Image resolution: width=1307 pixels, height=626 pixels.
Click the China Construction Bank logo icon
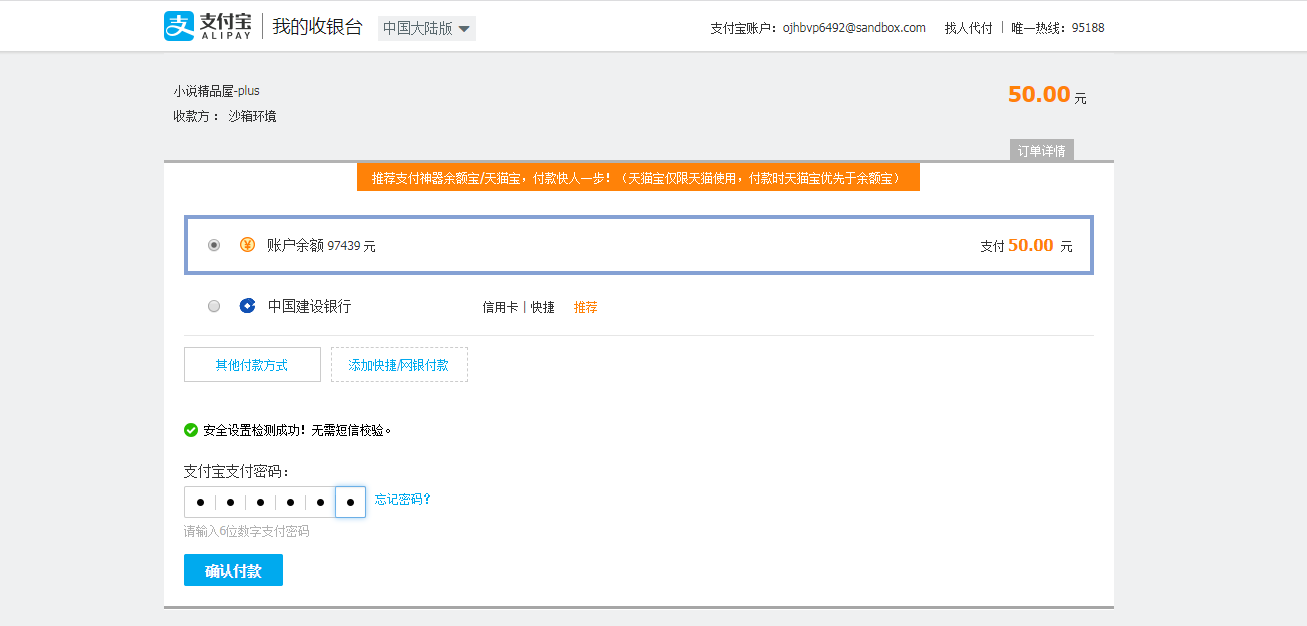coord(247,306)
